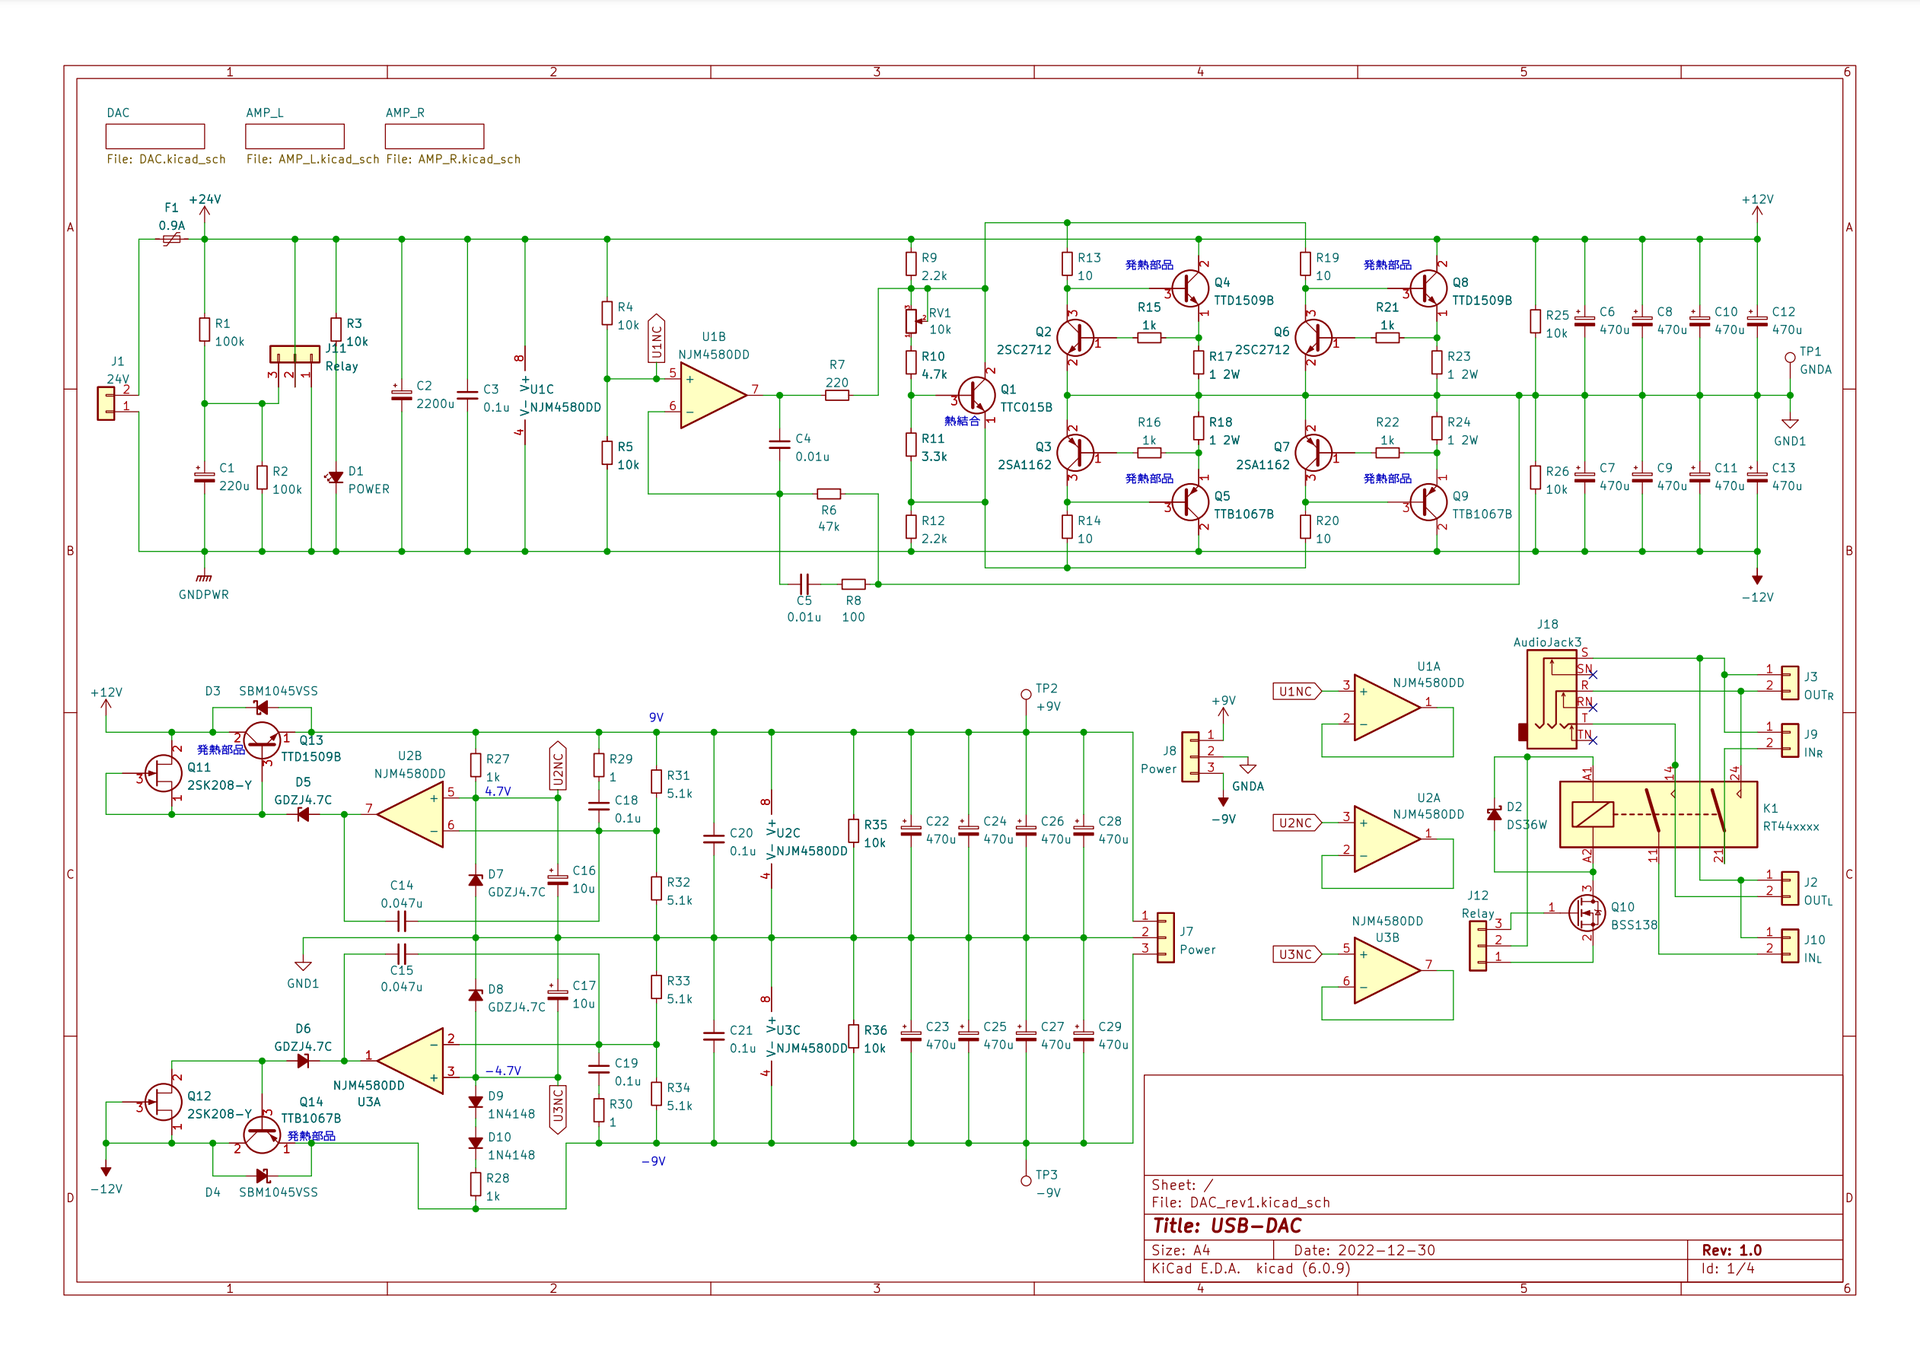Click transistor Q14 TTB1067B symbol
1920x1359 pixels.
[262, 1134]
